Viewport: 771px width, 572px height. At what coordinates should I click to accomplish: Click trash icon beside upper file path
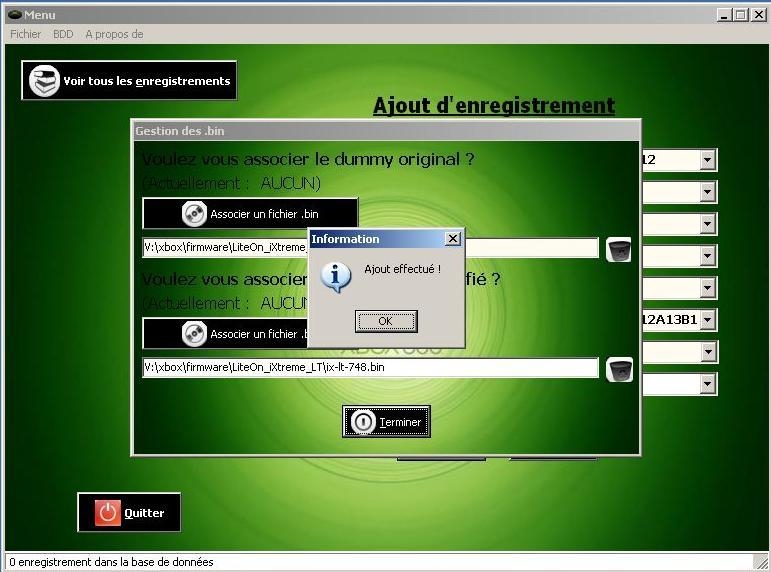[x=619, y=249]
